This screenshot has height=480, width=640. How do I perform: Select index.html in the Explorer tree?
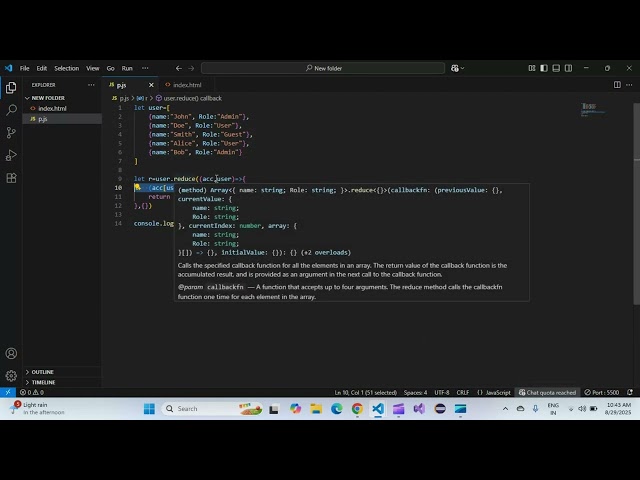pyautogui.click(x=52, y=108)
